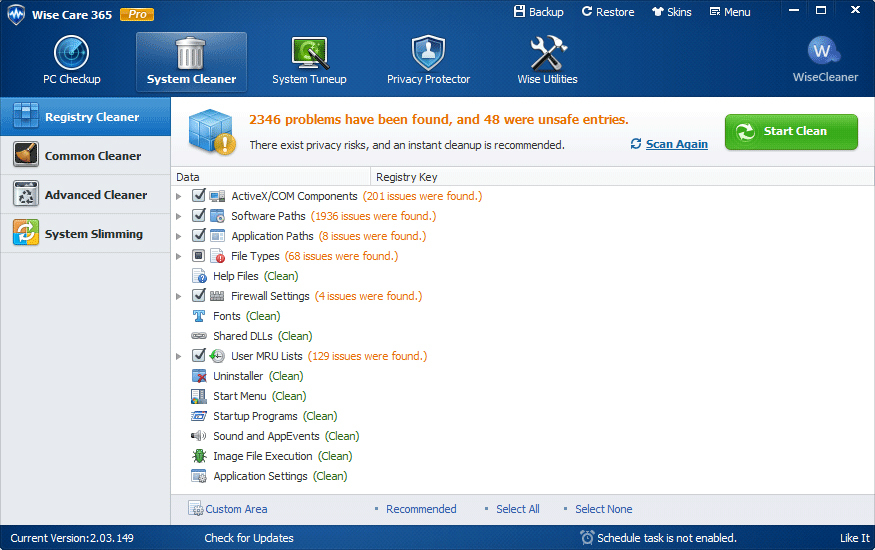The image size is (875, 550).
Task: Switch to the Registry Cleaner tab
Action: (x=85, y=117)
